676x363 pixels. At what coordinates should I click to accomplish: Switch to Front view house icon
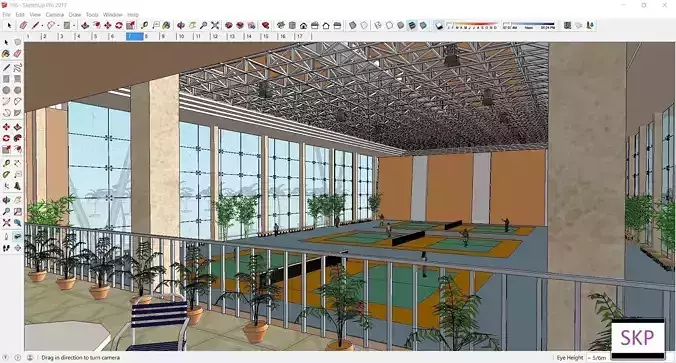click(304, 25)
